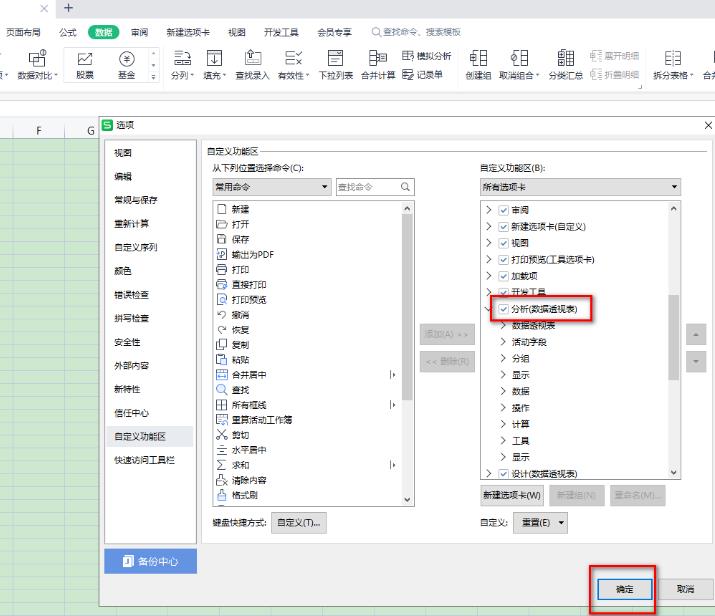Click the move-down arrow button
715x616 pixels.
click(696, 362)
